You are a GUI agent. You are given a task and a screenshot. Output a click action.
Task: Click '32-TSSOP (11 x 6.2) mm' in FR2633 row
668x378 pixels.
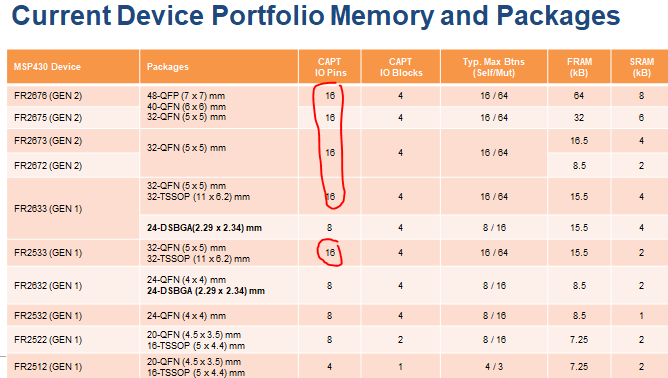point(198,197)
